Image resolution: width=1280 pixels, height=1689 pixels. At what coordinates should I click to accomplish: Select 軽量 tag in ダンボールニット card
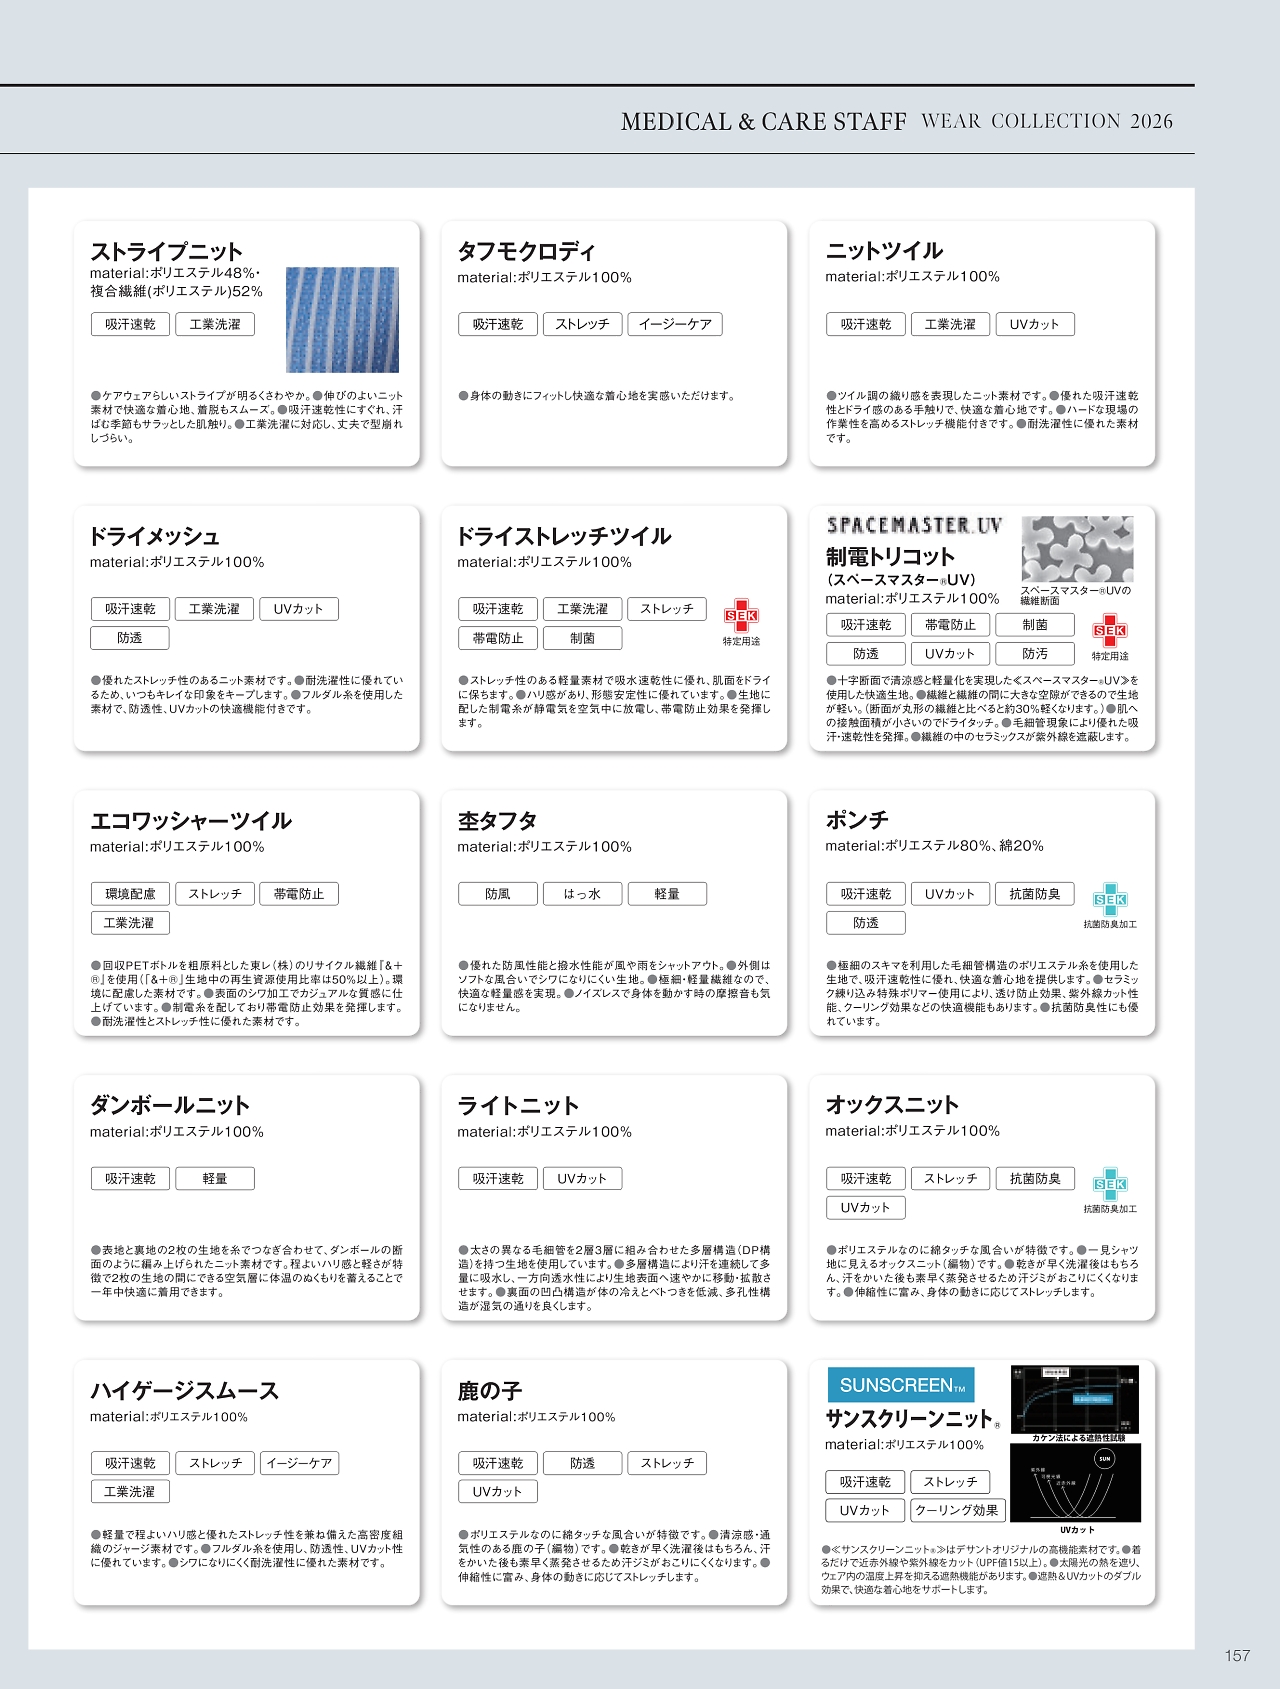215,1179
